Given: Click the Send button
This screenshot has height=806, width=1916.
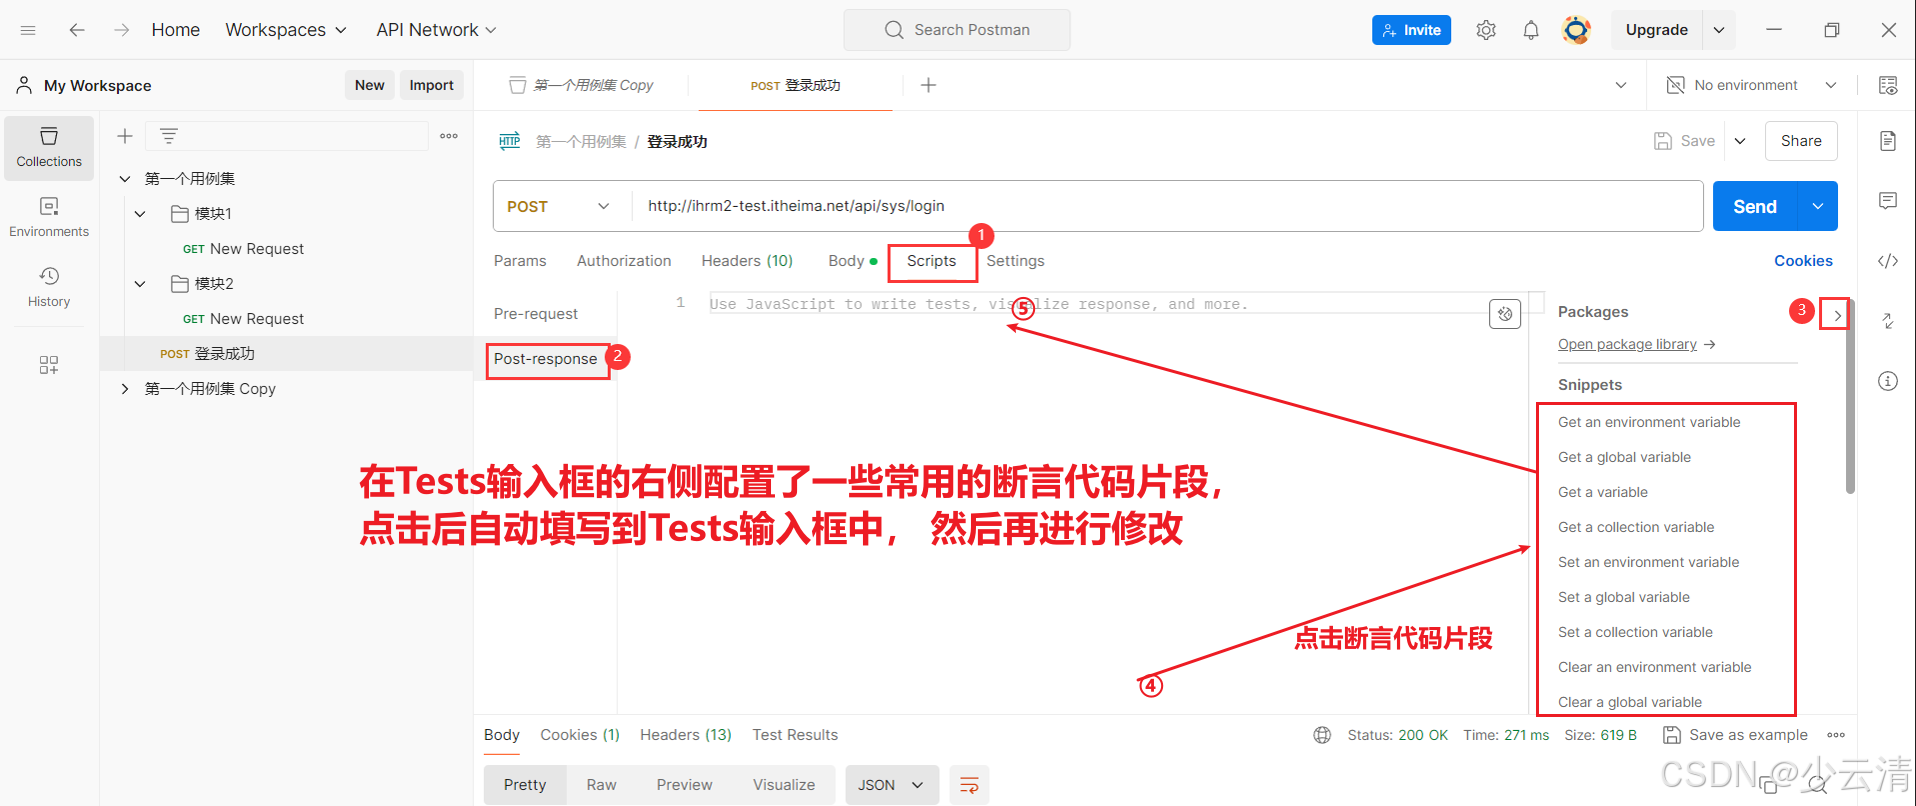Looking at the screenshot, I should tap(1755, 206).
